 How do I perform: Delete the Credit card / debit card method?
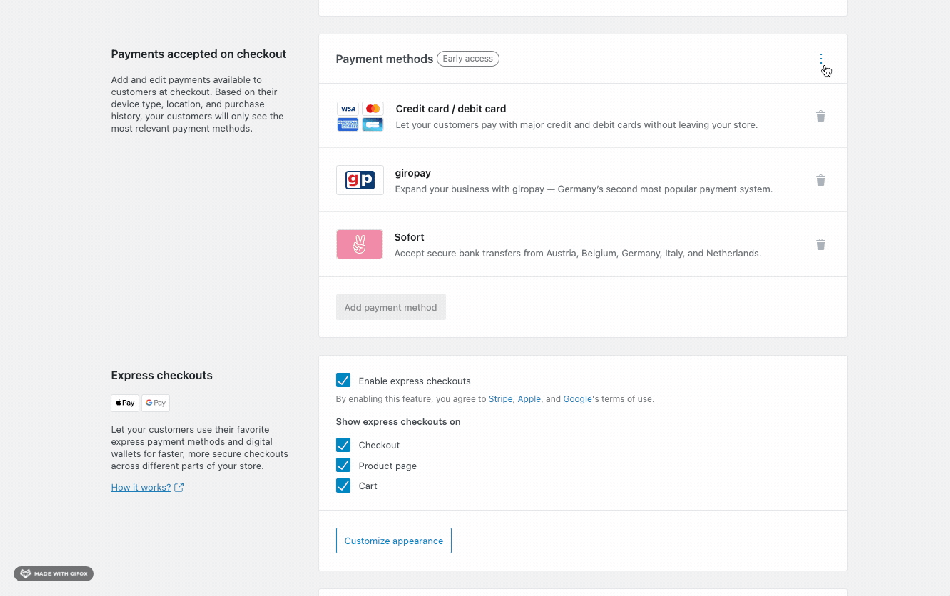click(x=820, y=116)
